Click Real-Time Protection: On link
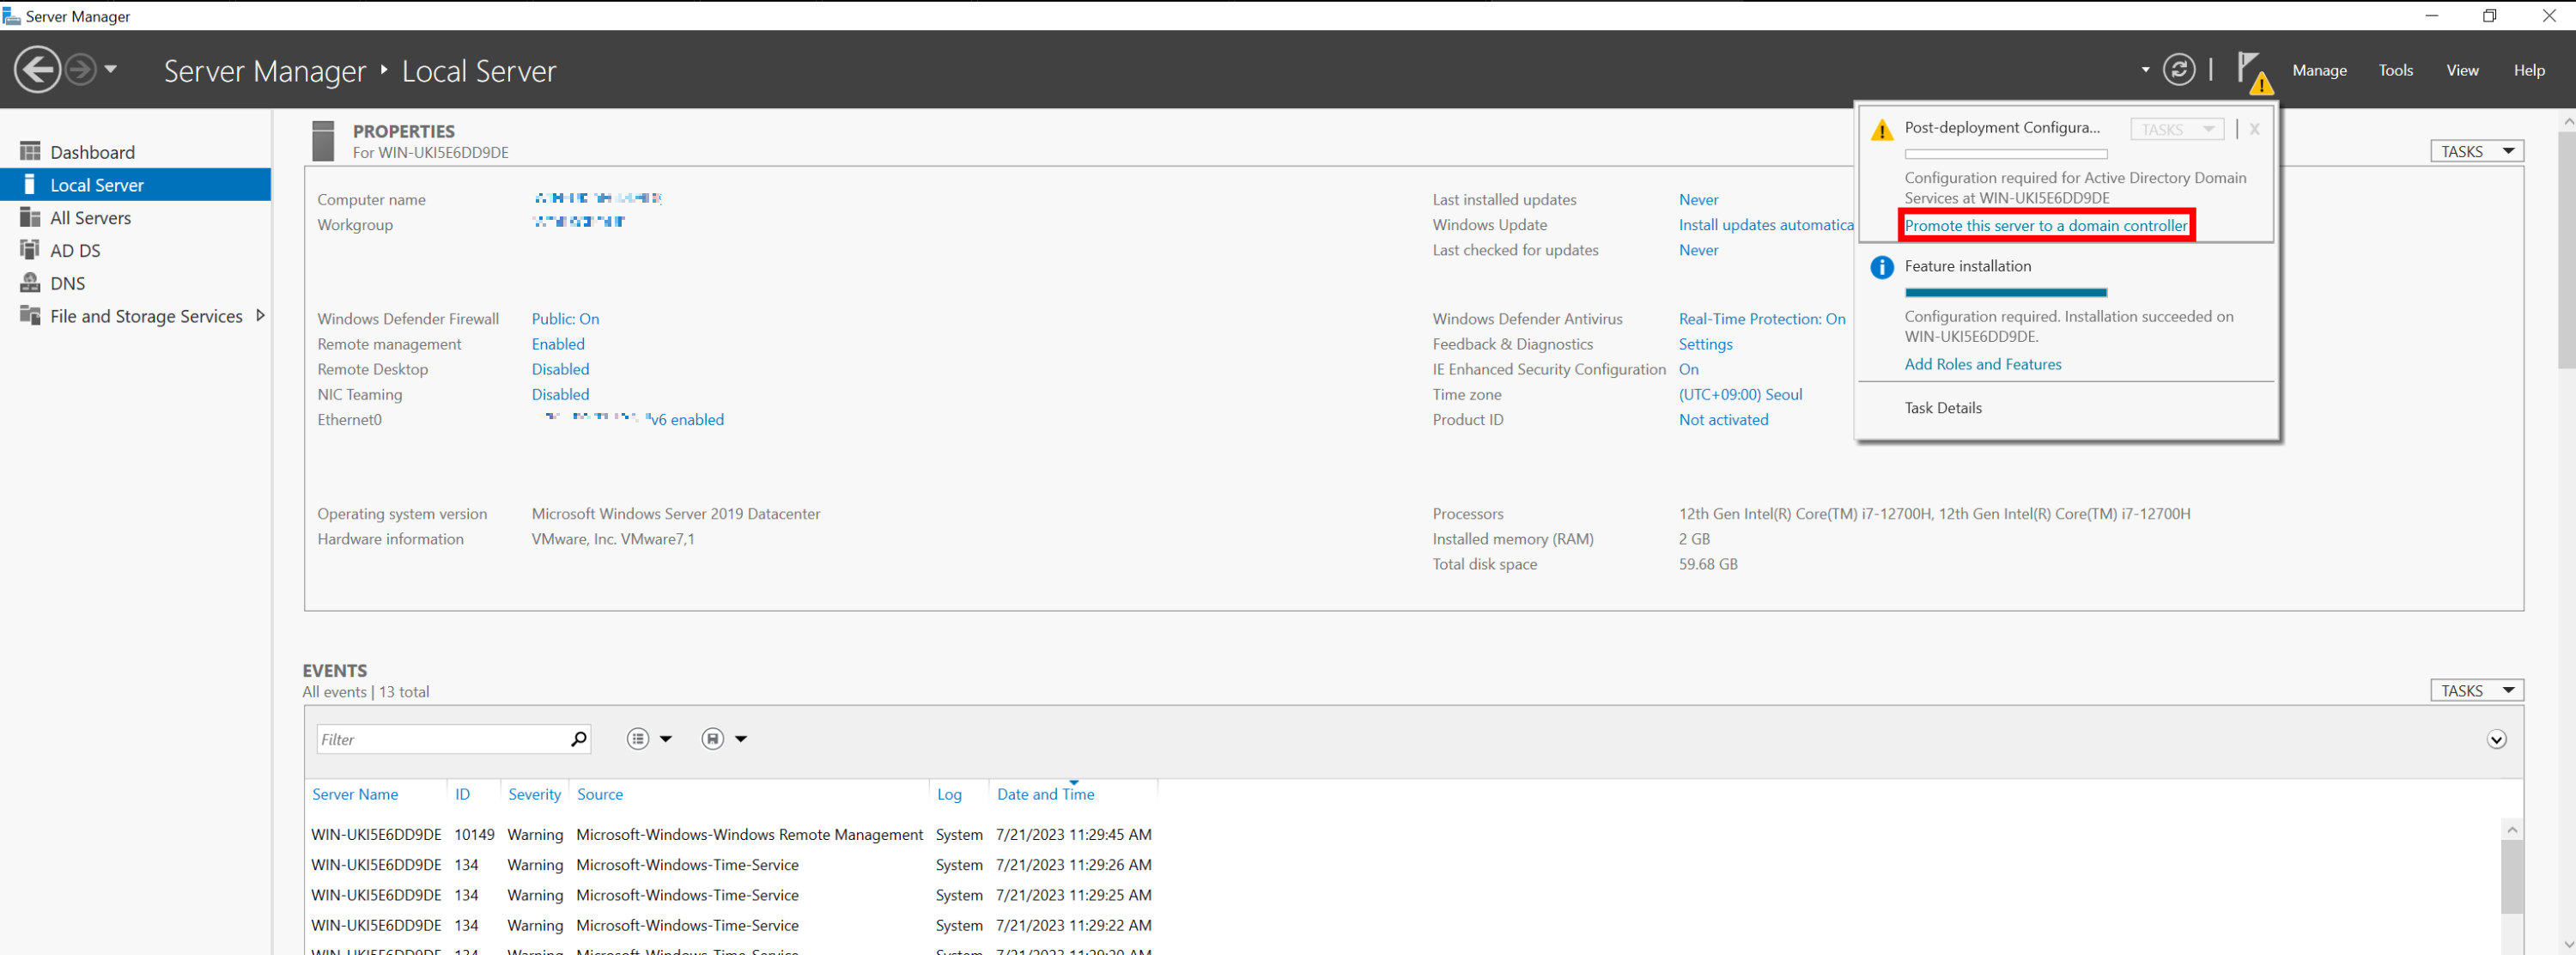 coord(1761,319)
